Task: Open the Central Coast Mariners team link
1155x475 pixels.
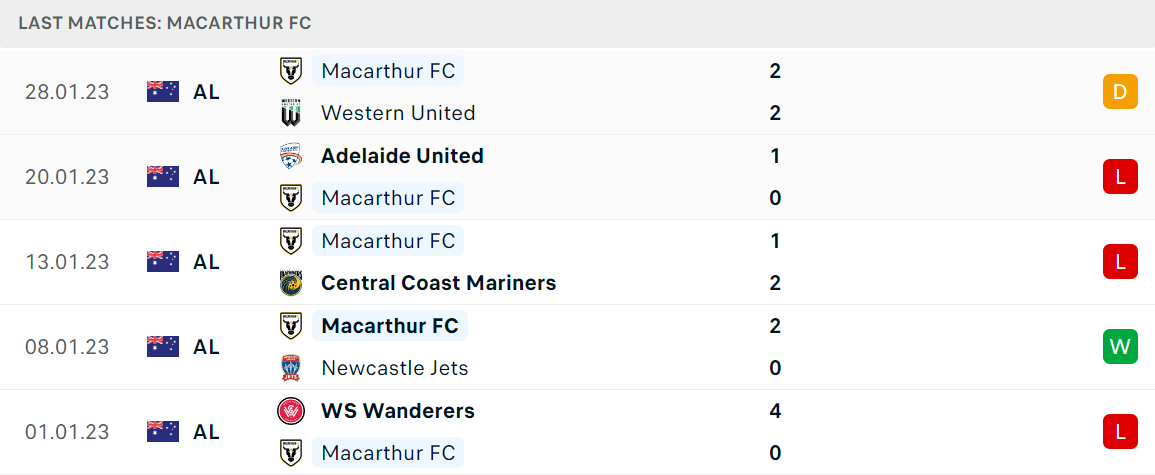Action: pos(438,284)
